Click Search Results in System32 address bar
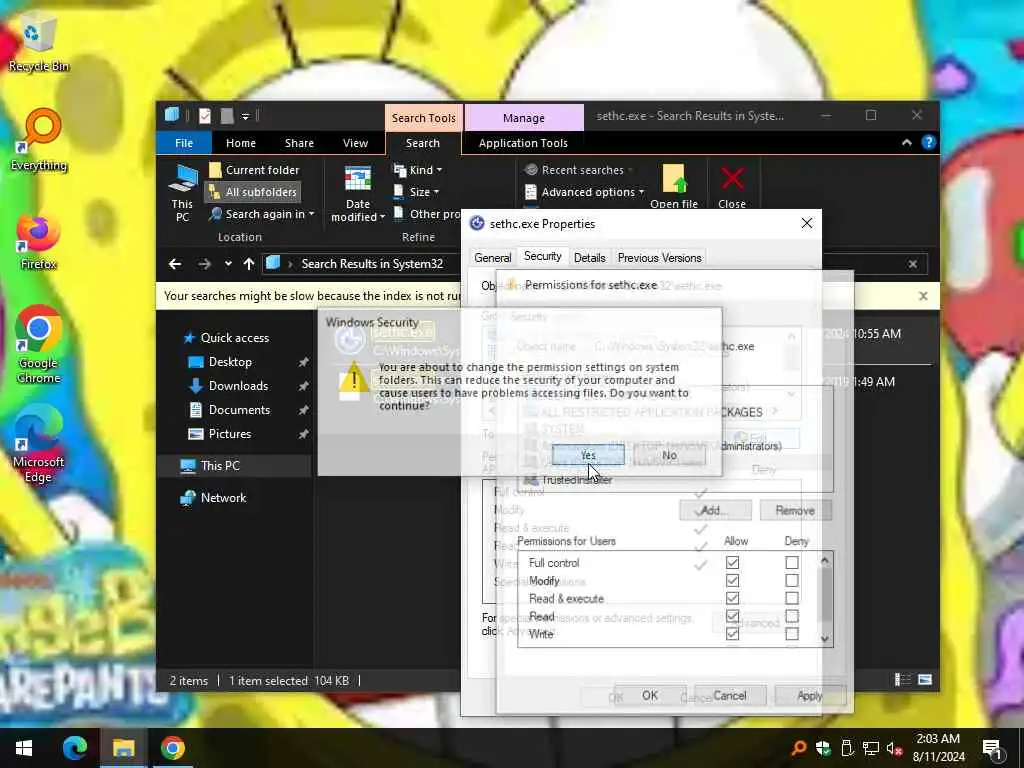Image resolution: width=1024 pixels, height=768 pixels. pyautogui.click(x=372, y=264)
